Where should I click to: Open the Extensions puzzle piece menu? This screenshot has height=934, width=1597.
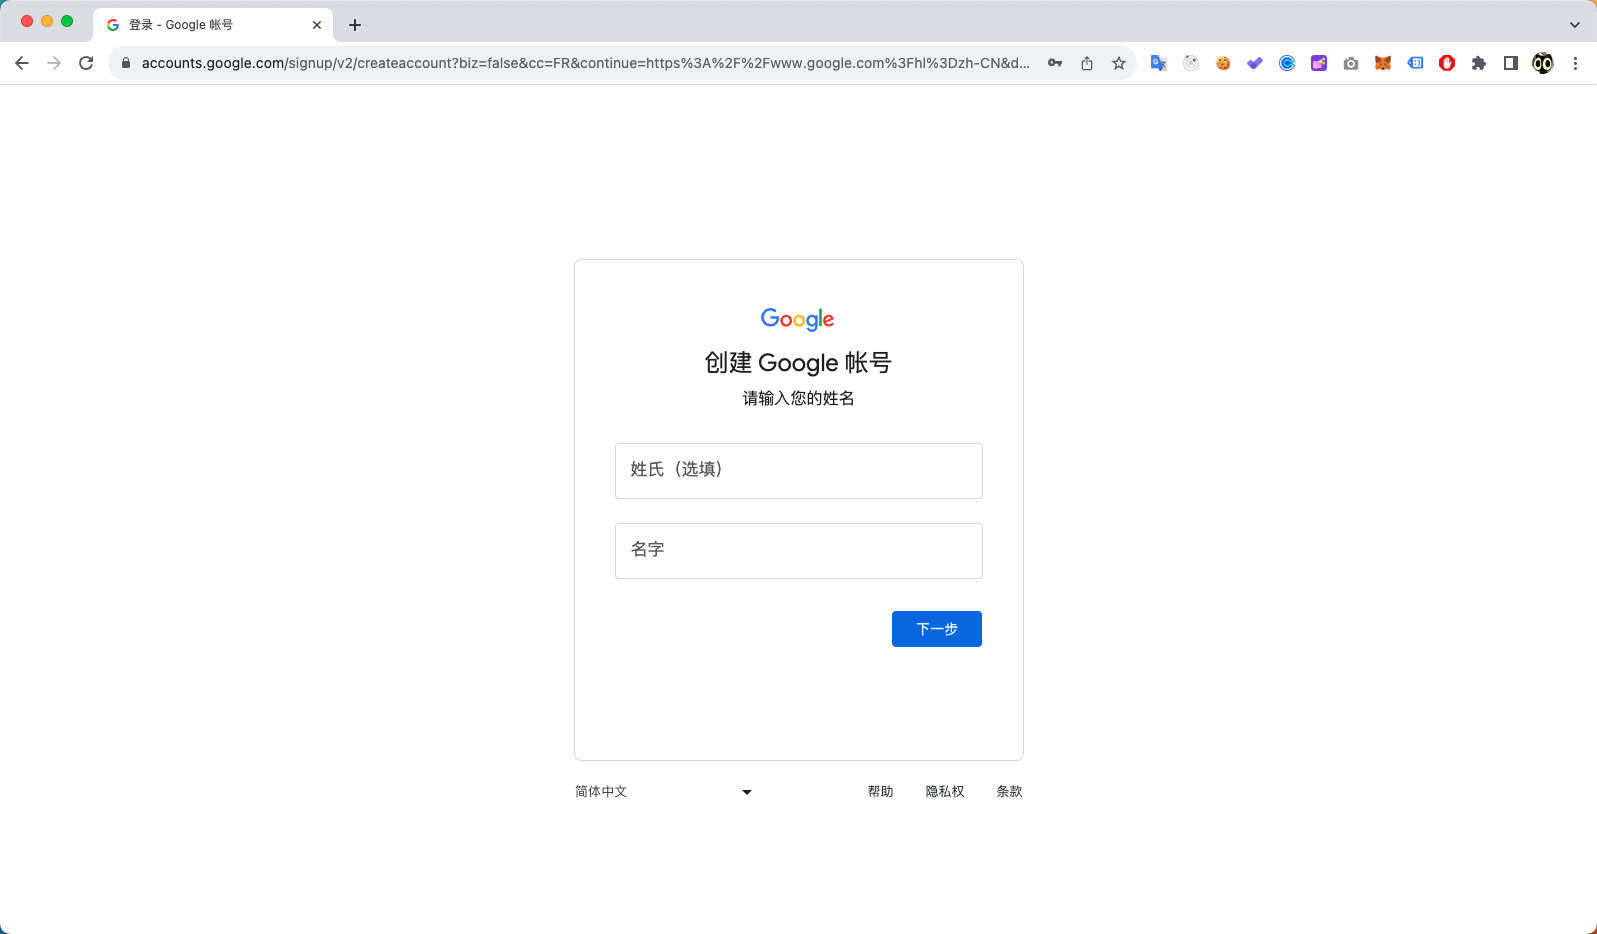(1479, 63)
